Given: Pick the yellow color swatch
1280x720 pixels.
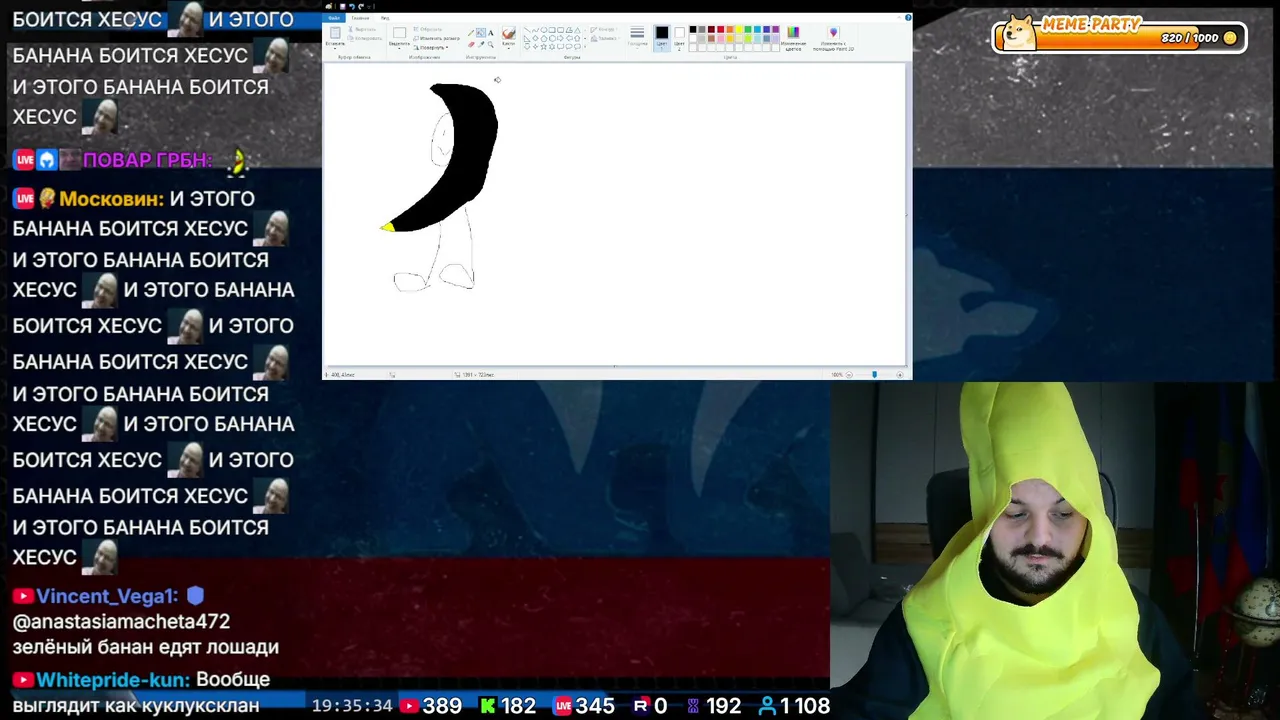Looking at the screenshot, I should coord(739,30).
